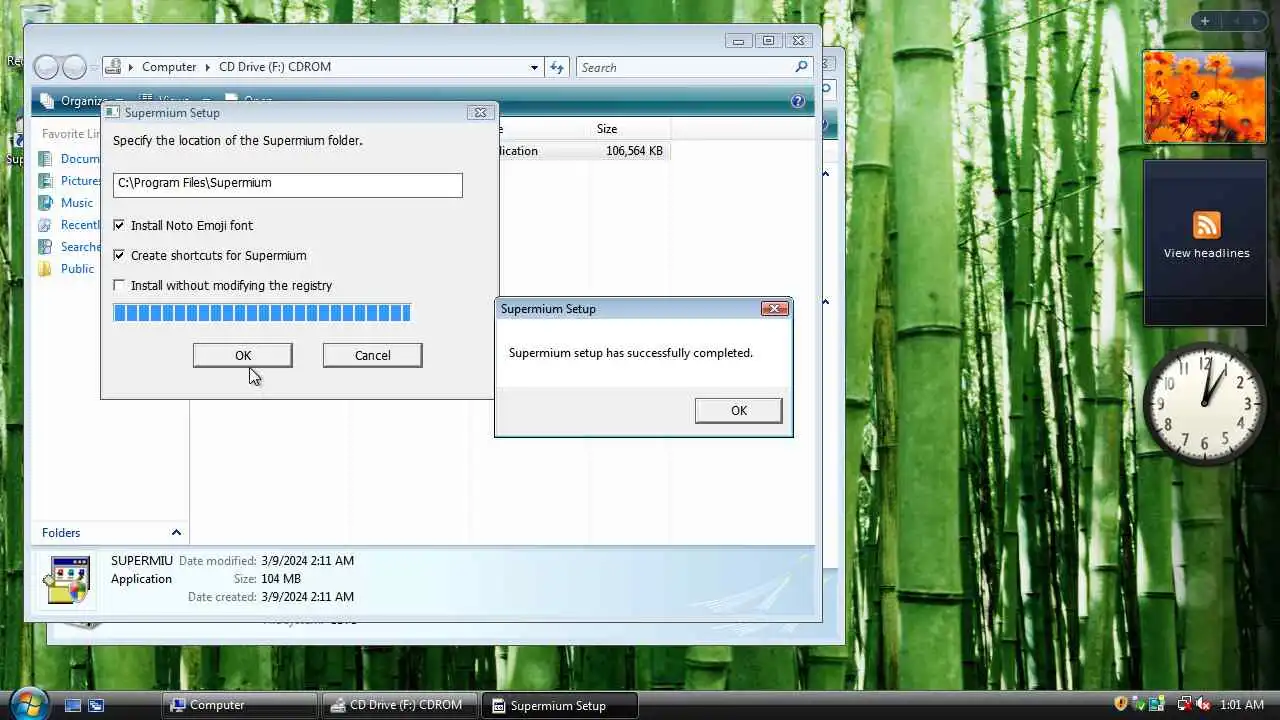Click Cancel in the Supermium Setup dialog
This screenshot has height=720, width=1280.
pyautogui.click(x=372, y=355)
